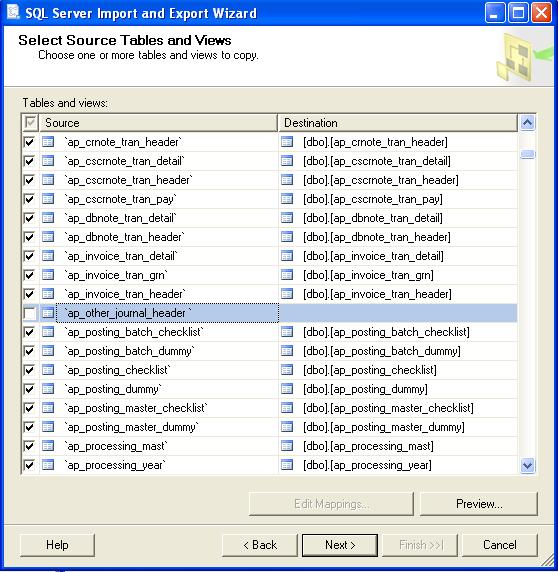Click the wizard icon in the title bar
Image resolution: width=558 pixels, height=572 pixels.
(x=13, y=12)
